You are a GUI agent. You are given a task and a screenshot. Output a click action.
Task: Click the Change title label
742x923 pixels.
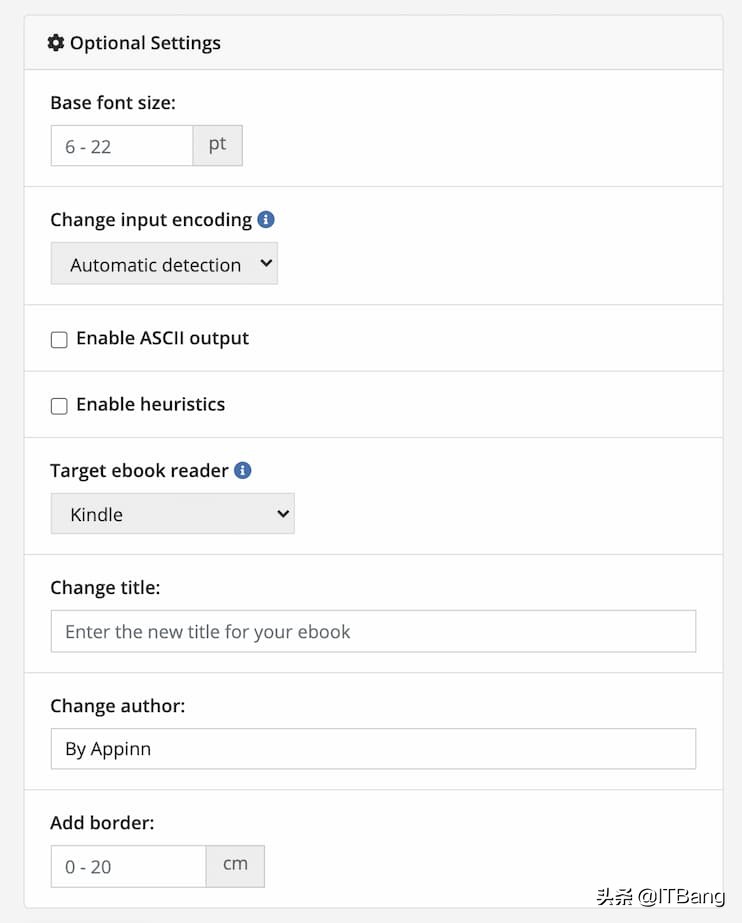(105, 588)
